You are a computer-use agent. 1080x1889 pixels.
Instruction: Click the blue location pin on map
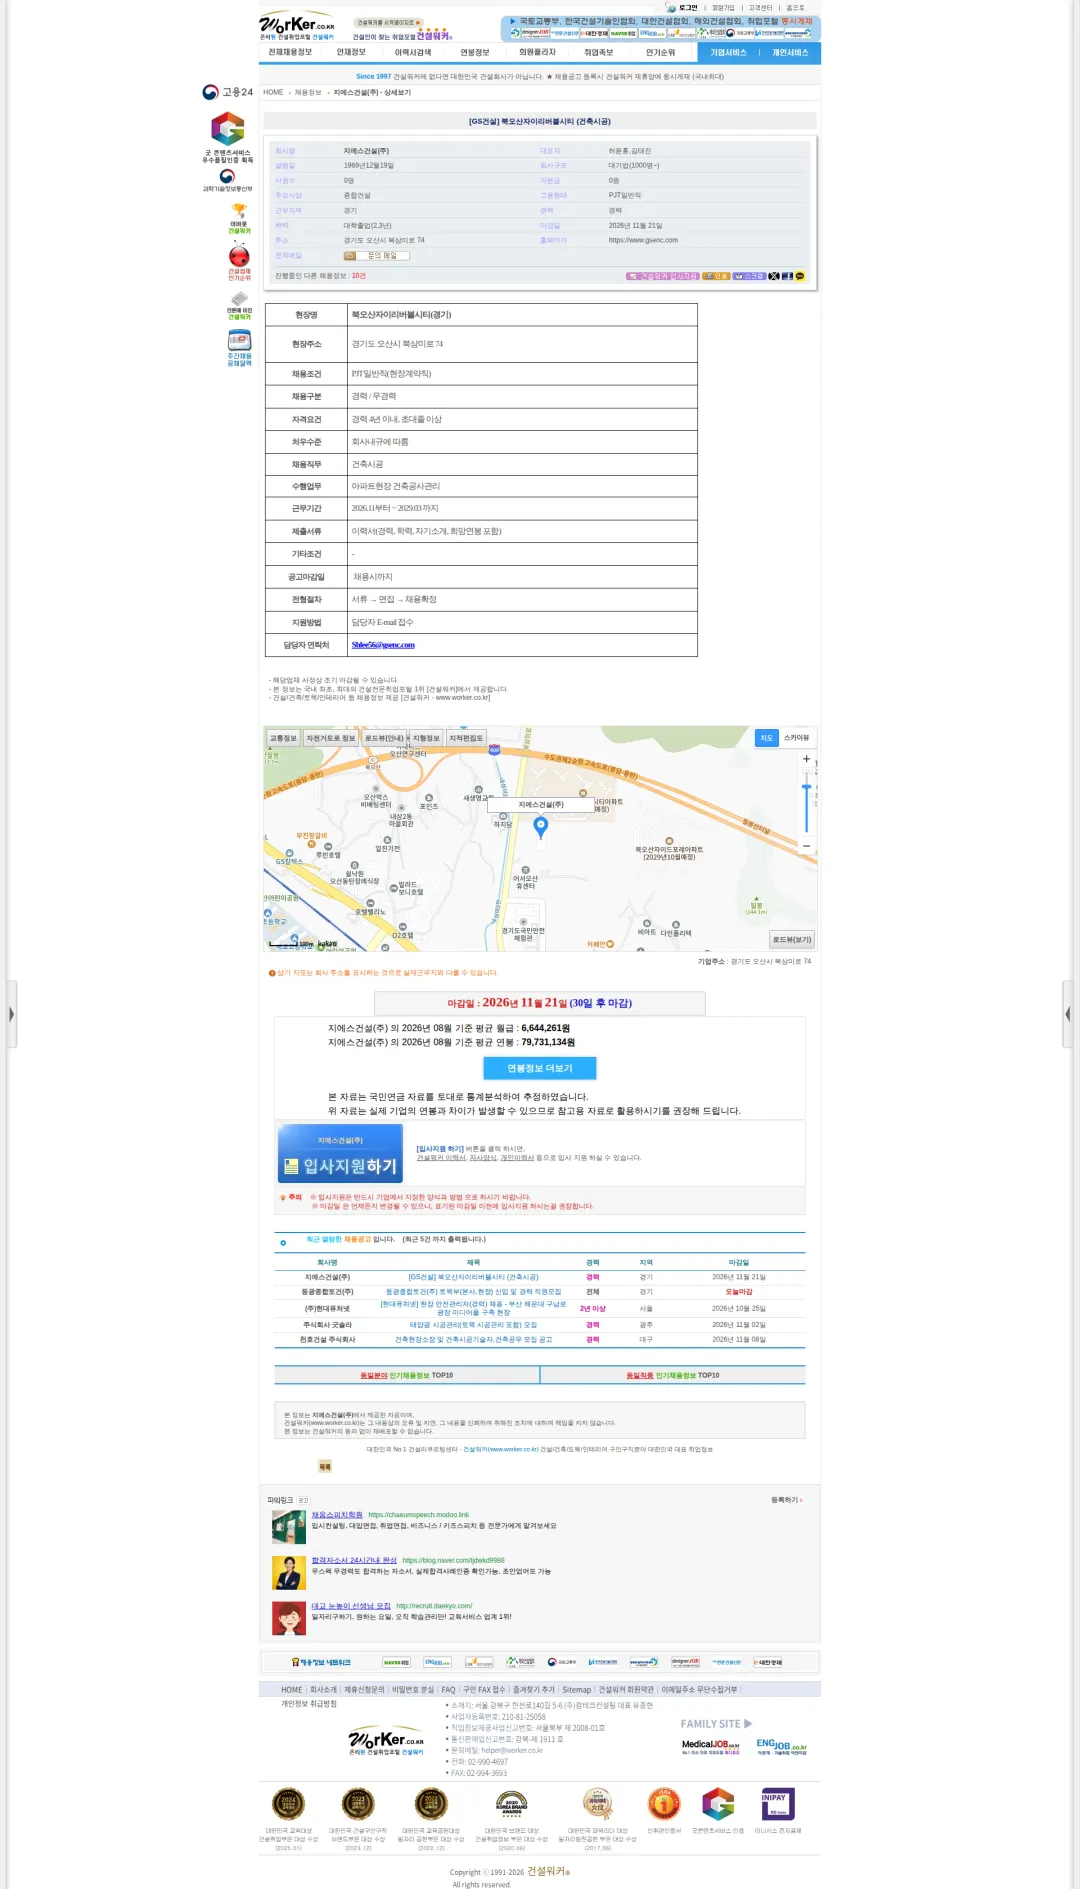click(541, 827)
